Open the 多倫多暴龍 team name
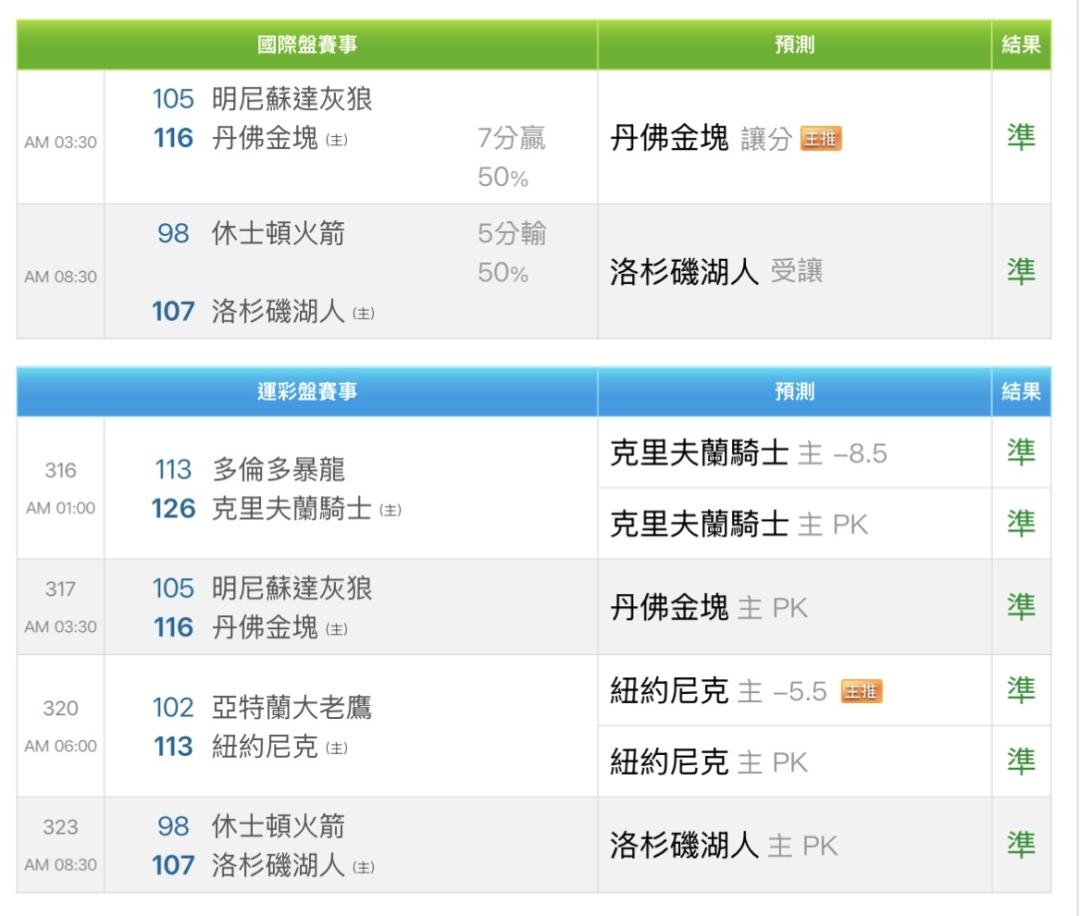 278,470
